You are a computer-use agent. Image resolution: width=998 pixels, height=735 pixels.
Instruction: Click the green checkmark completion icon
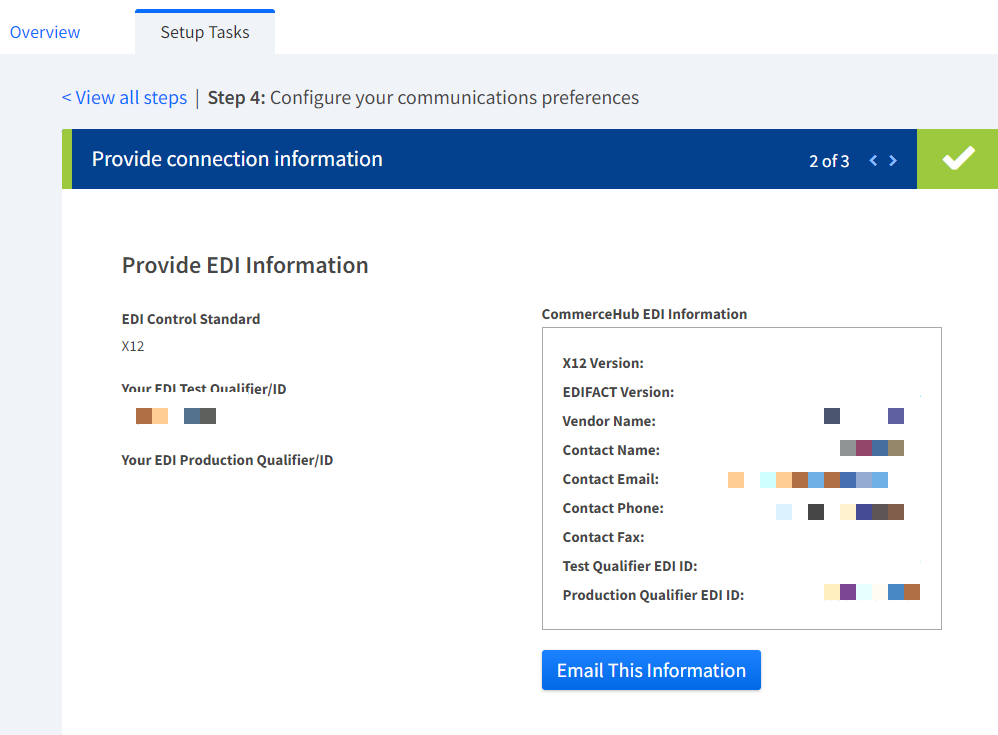[957, 159]
